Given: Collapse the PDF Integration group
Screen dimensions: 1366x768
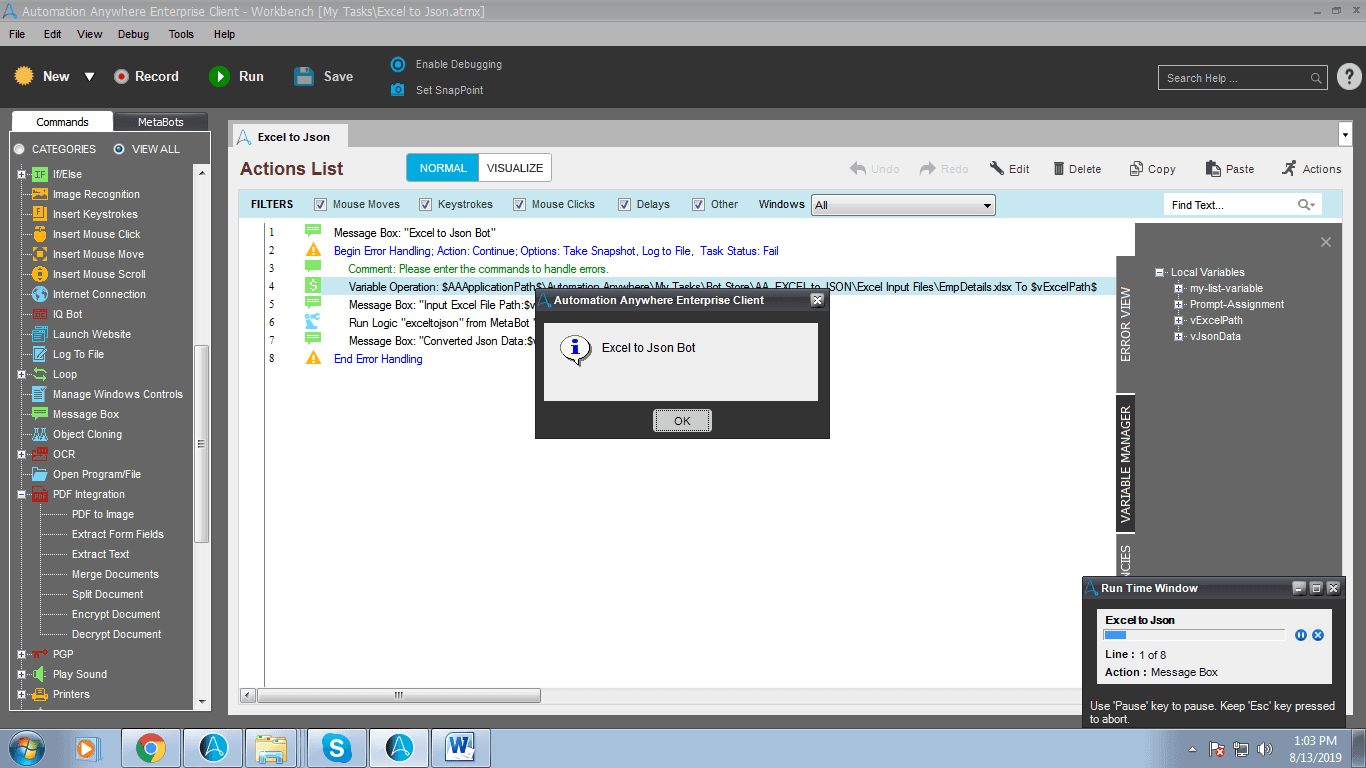Looking at the screenshot, I should tap(22, 494).
